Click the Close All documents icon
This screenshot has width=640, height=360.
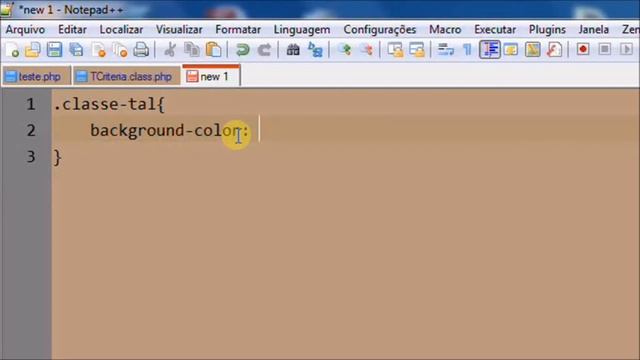tap(120, 50)
